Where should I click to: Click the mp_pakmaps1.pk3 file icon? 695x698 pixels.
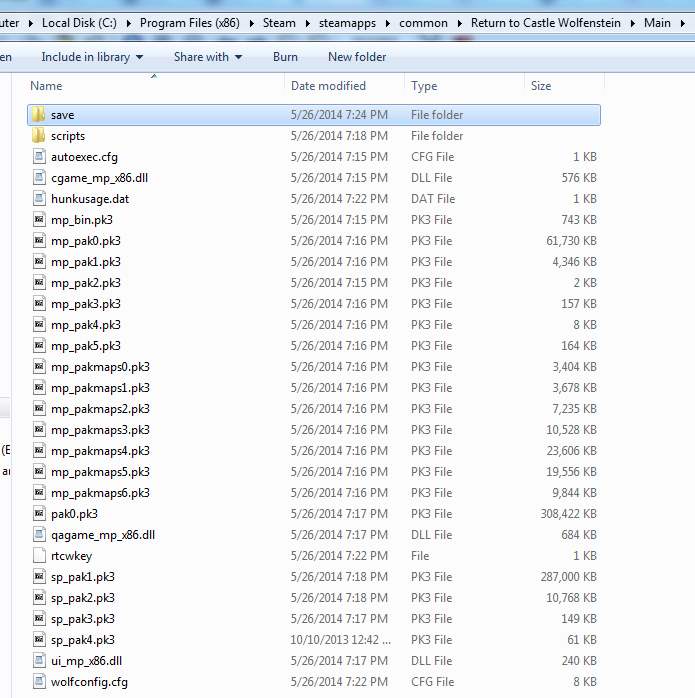(x=39, y=387)
